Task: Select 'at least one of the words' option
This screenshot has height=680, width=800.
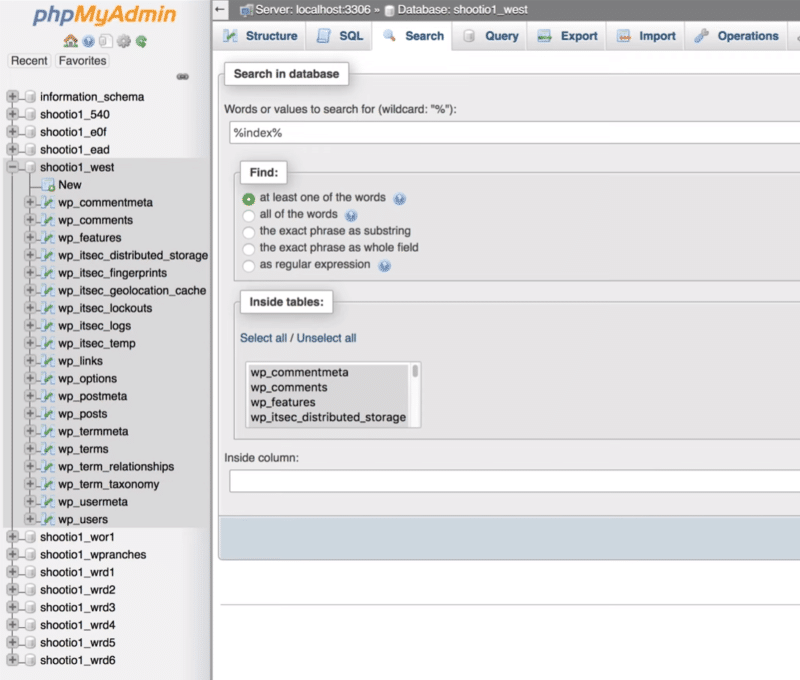Action: click(248, 199)
